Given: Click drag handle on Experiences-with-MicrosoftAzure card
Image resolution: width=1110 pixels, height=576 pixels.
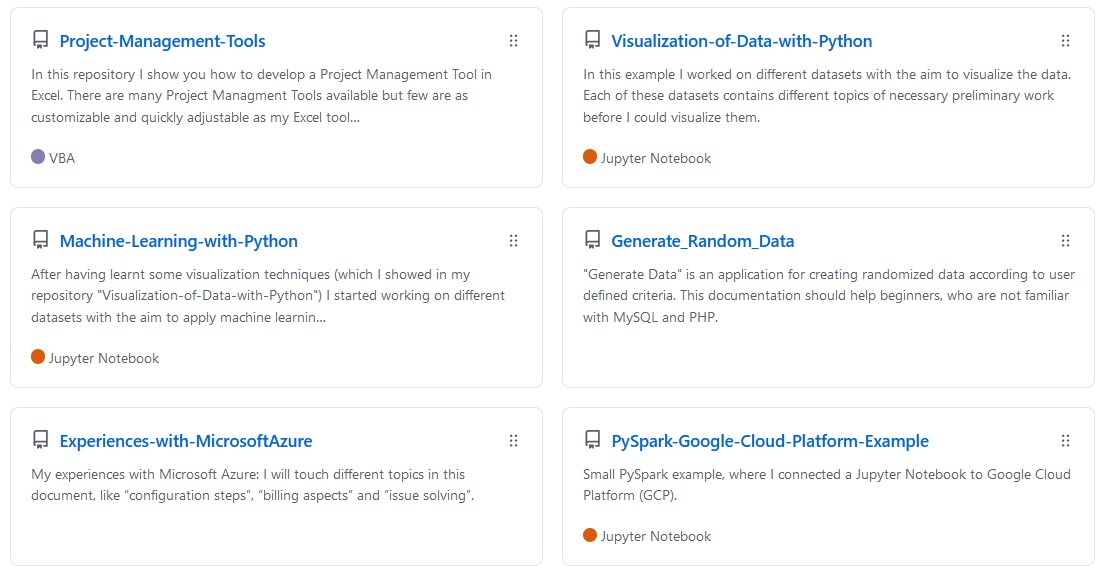Looking at the screenshot, I should pyautogui.click(x=513, y=441).
